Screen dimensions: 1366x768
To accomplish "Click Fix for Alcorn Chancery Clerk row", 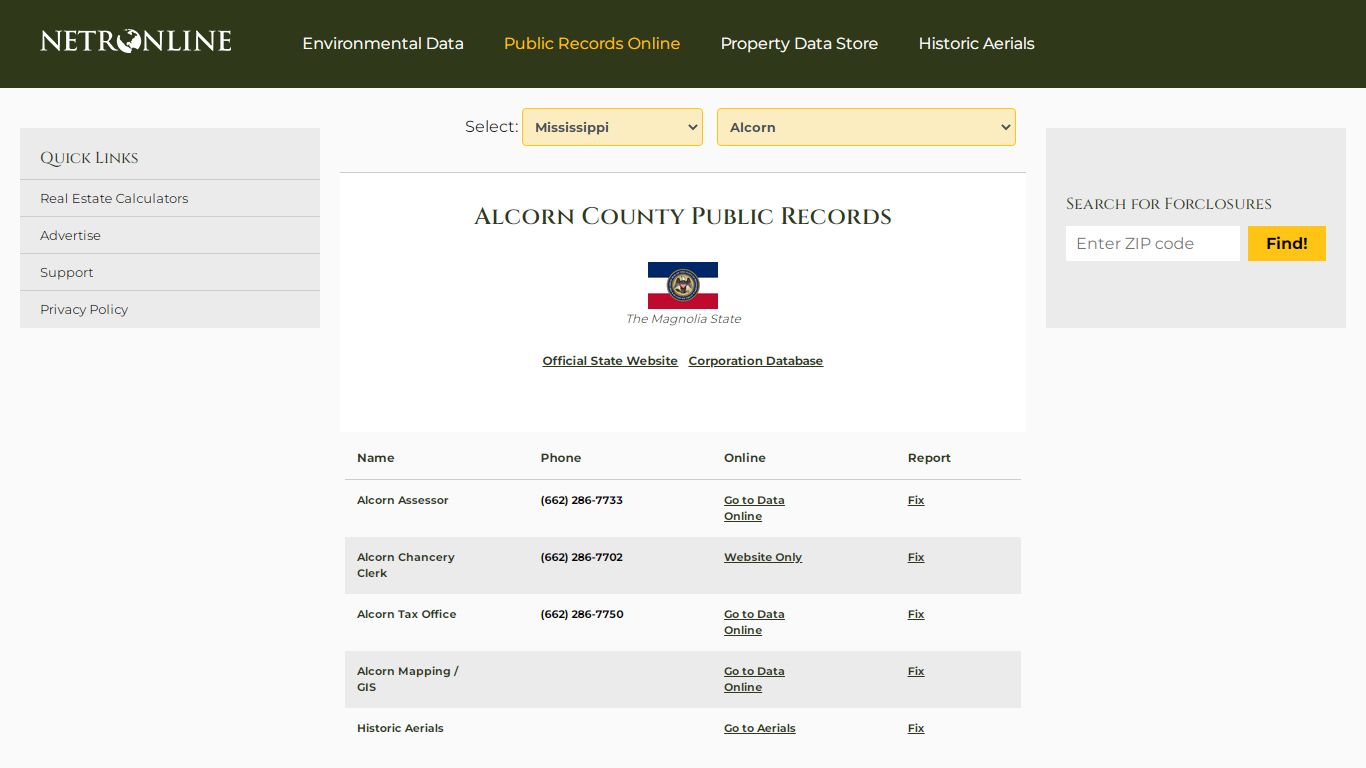I will click(916, 557).
